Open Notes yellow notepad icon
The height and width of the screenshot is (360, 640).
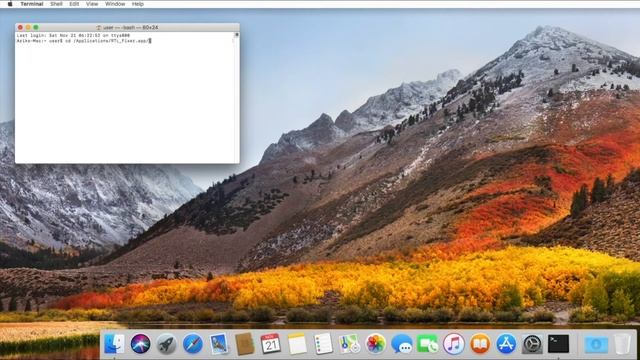coord(297,344)
